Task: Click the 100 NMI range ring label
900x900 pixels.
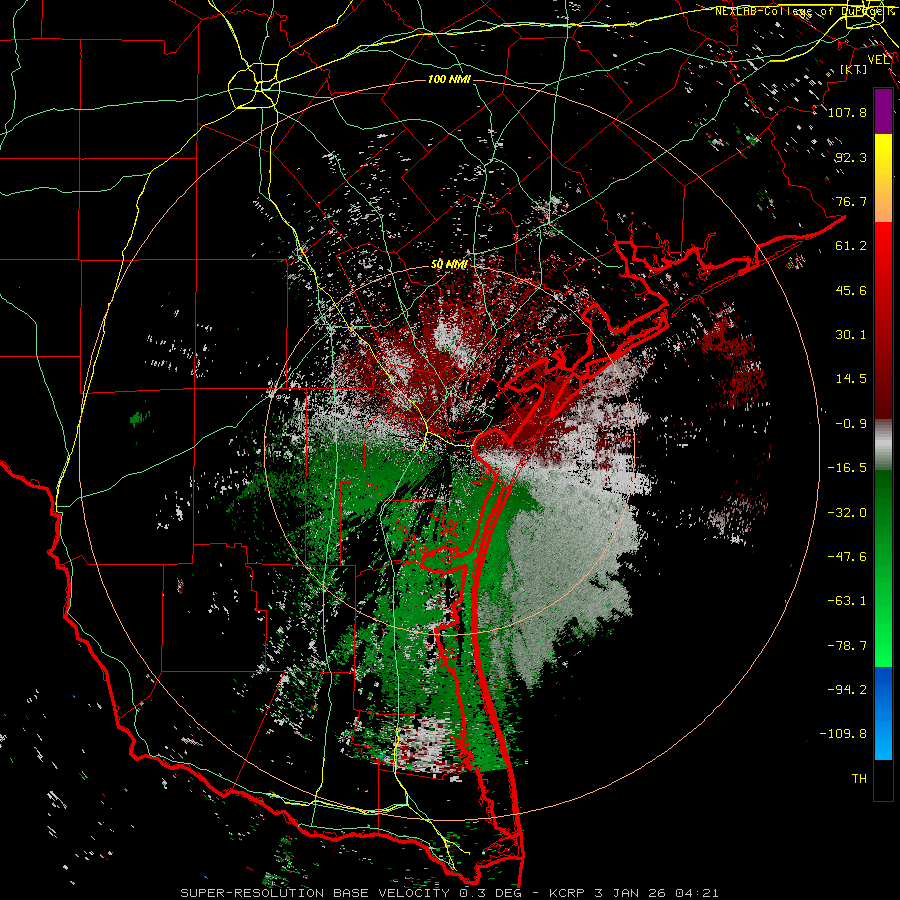Action: click(449, 79)
